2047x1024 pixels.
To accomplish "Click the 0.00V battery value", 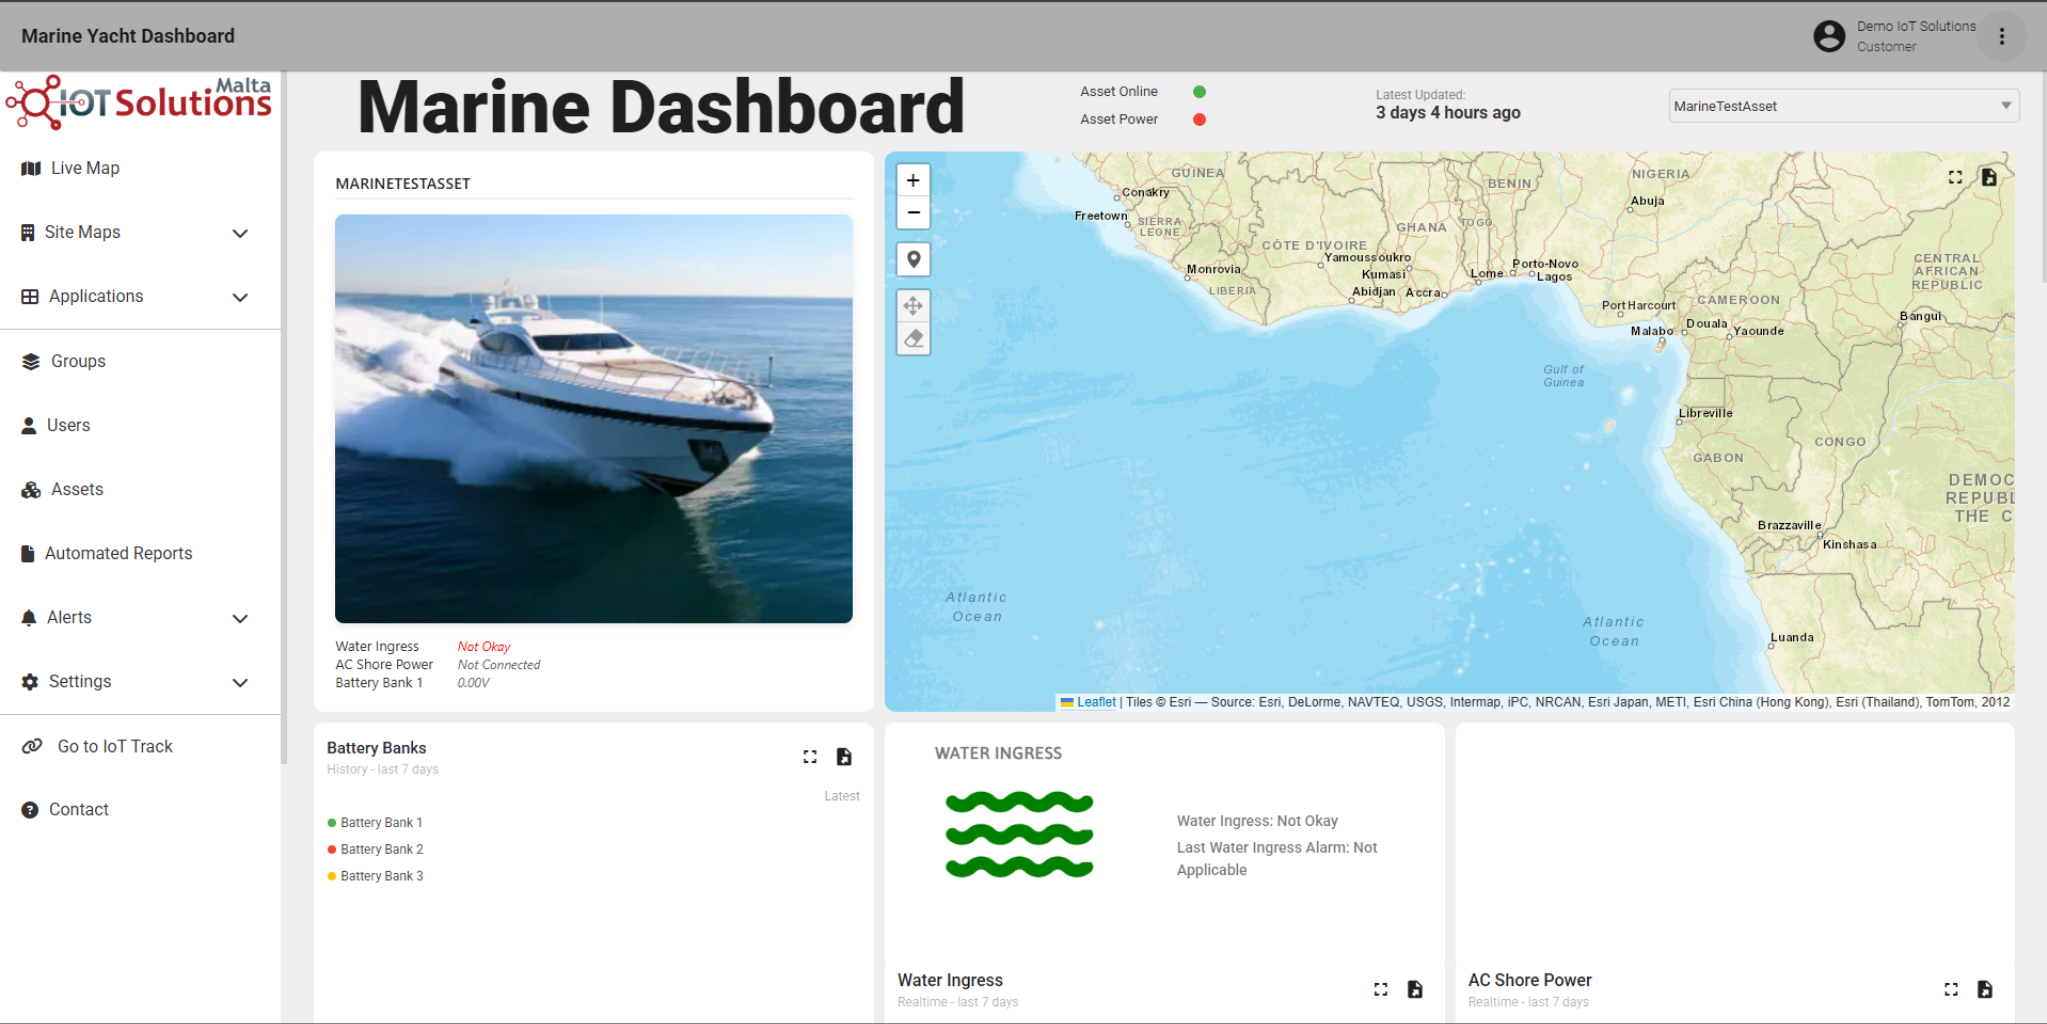I will click(473, 683).
